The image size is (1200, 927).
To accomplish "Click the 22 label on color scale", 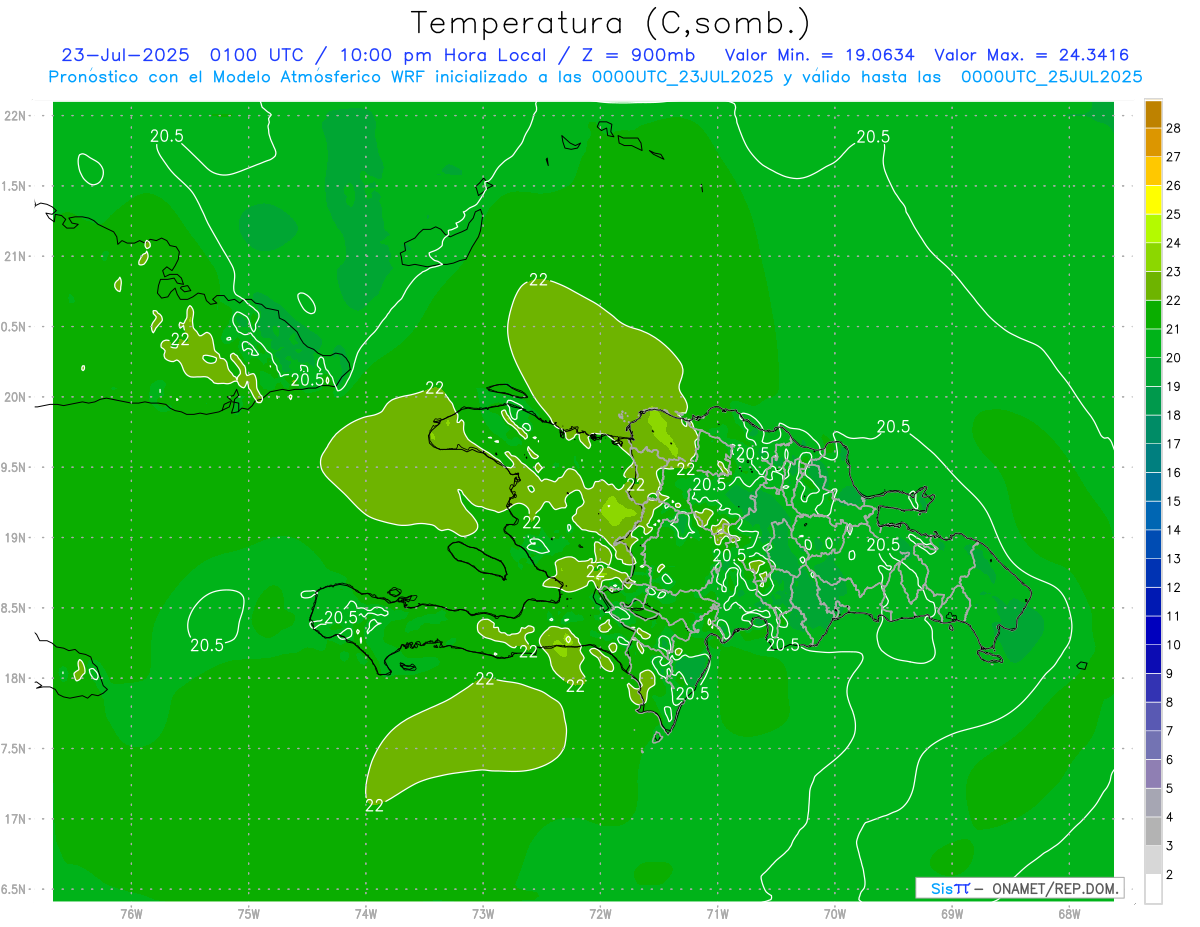I will 1174,300.
